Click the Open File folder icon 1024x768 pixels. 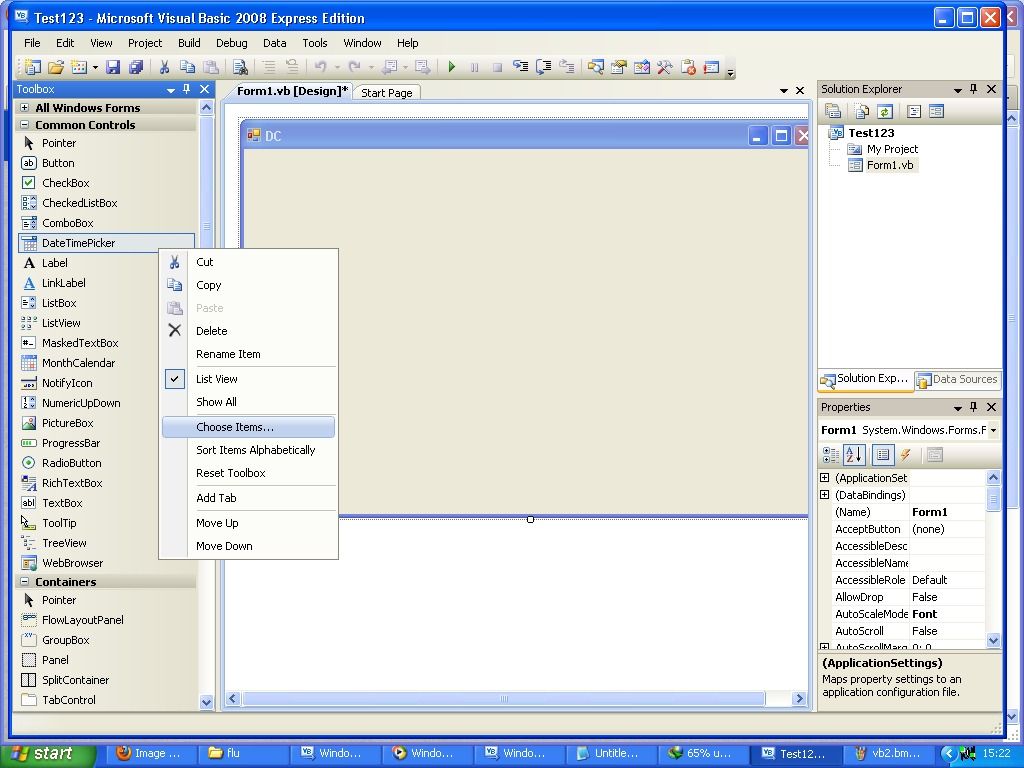[x=56, y=67]
